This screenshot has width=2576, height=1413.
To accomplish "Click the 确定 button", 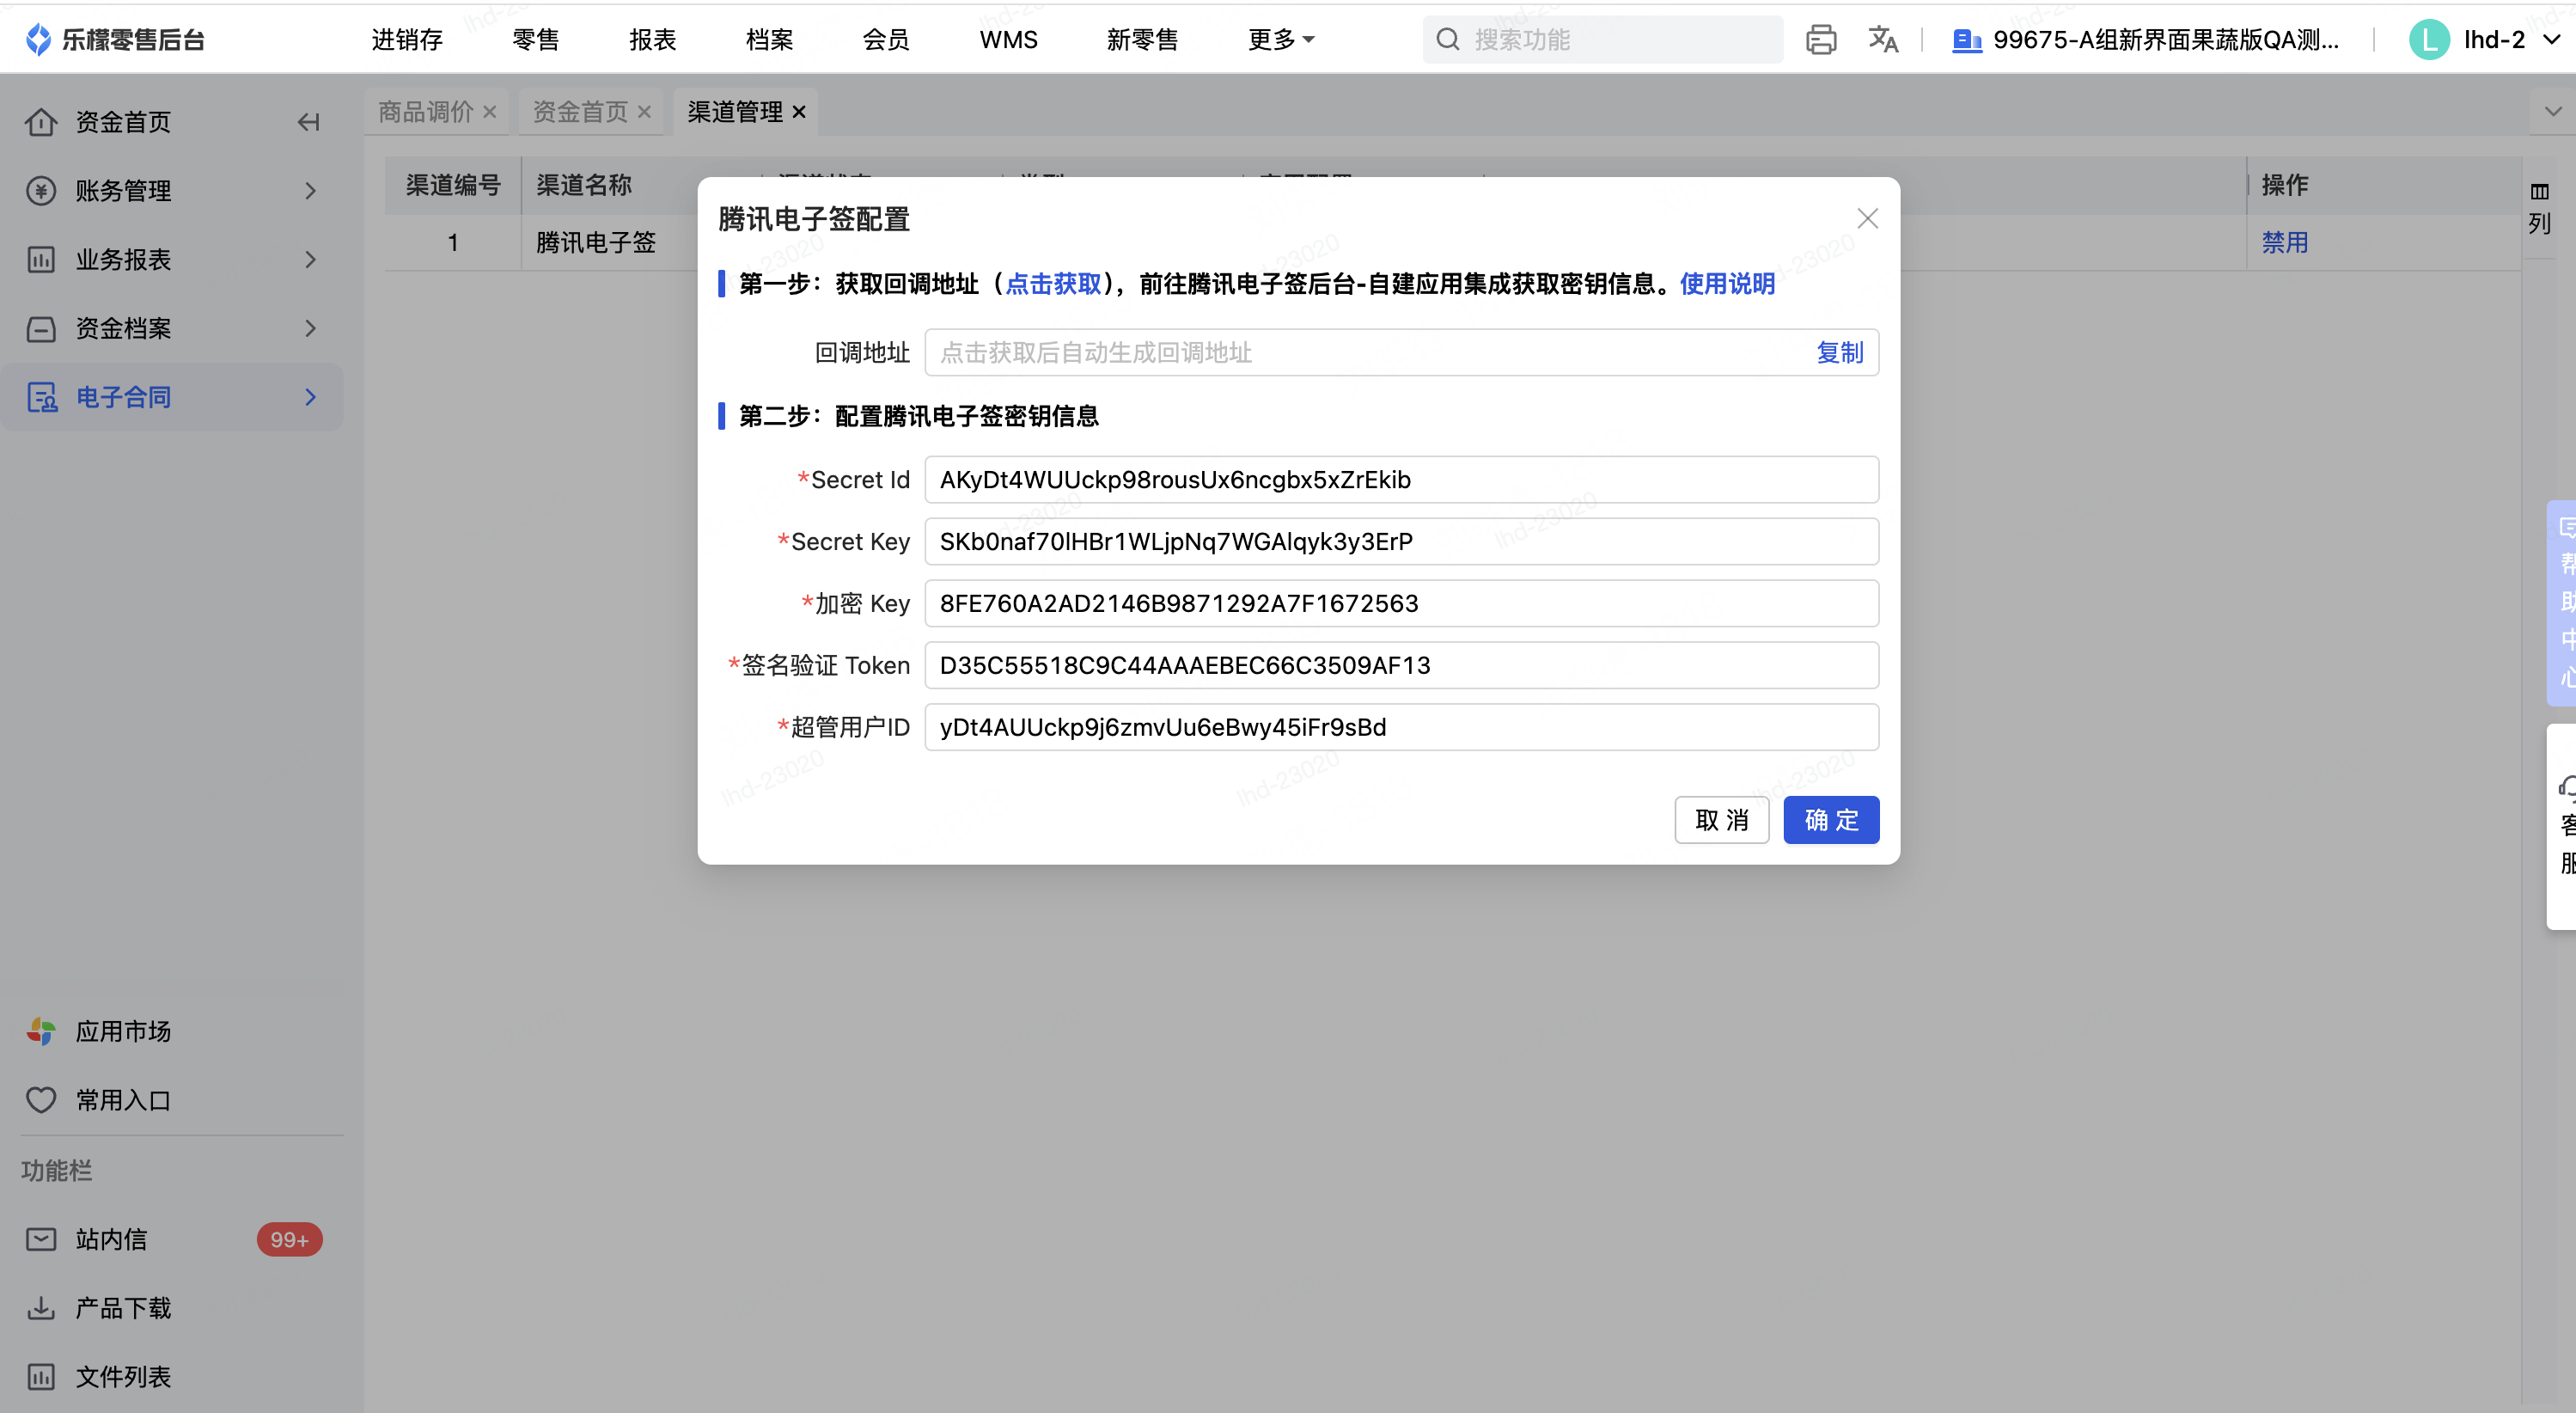I will 1831,820.
